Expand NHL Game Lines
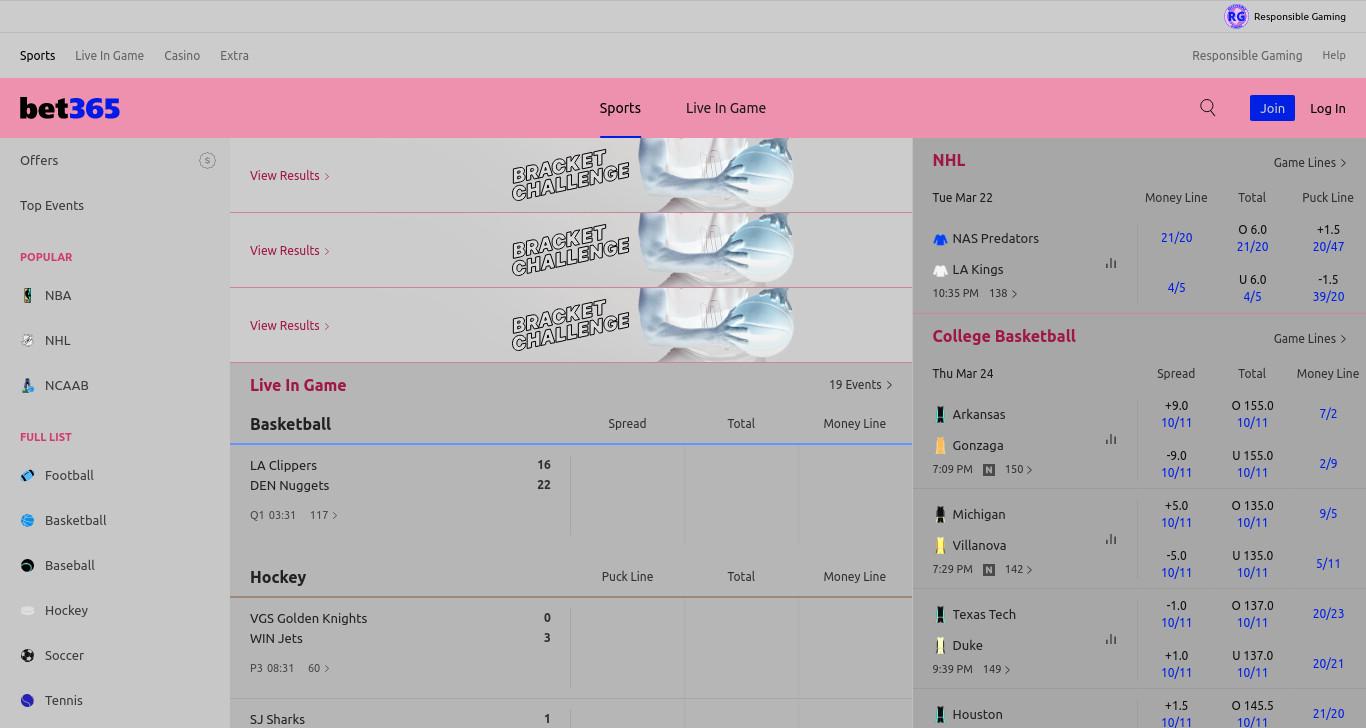 pos(1310,162)
